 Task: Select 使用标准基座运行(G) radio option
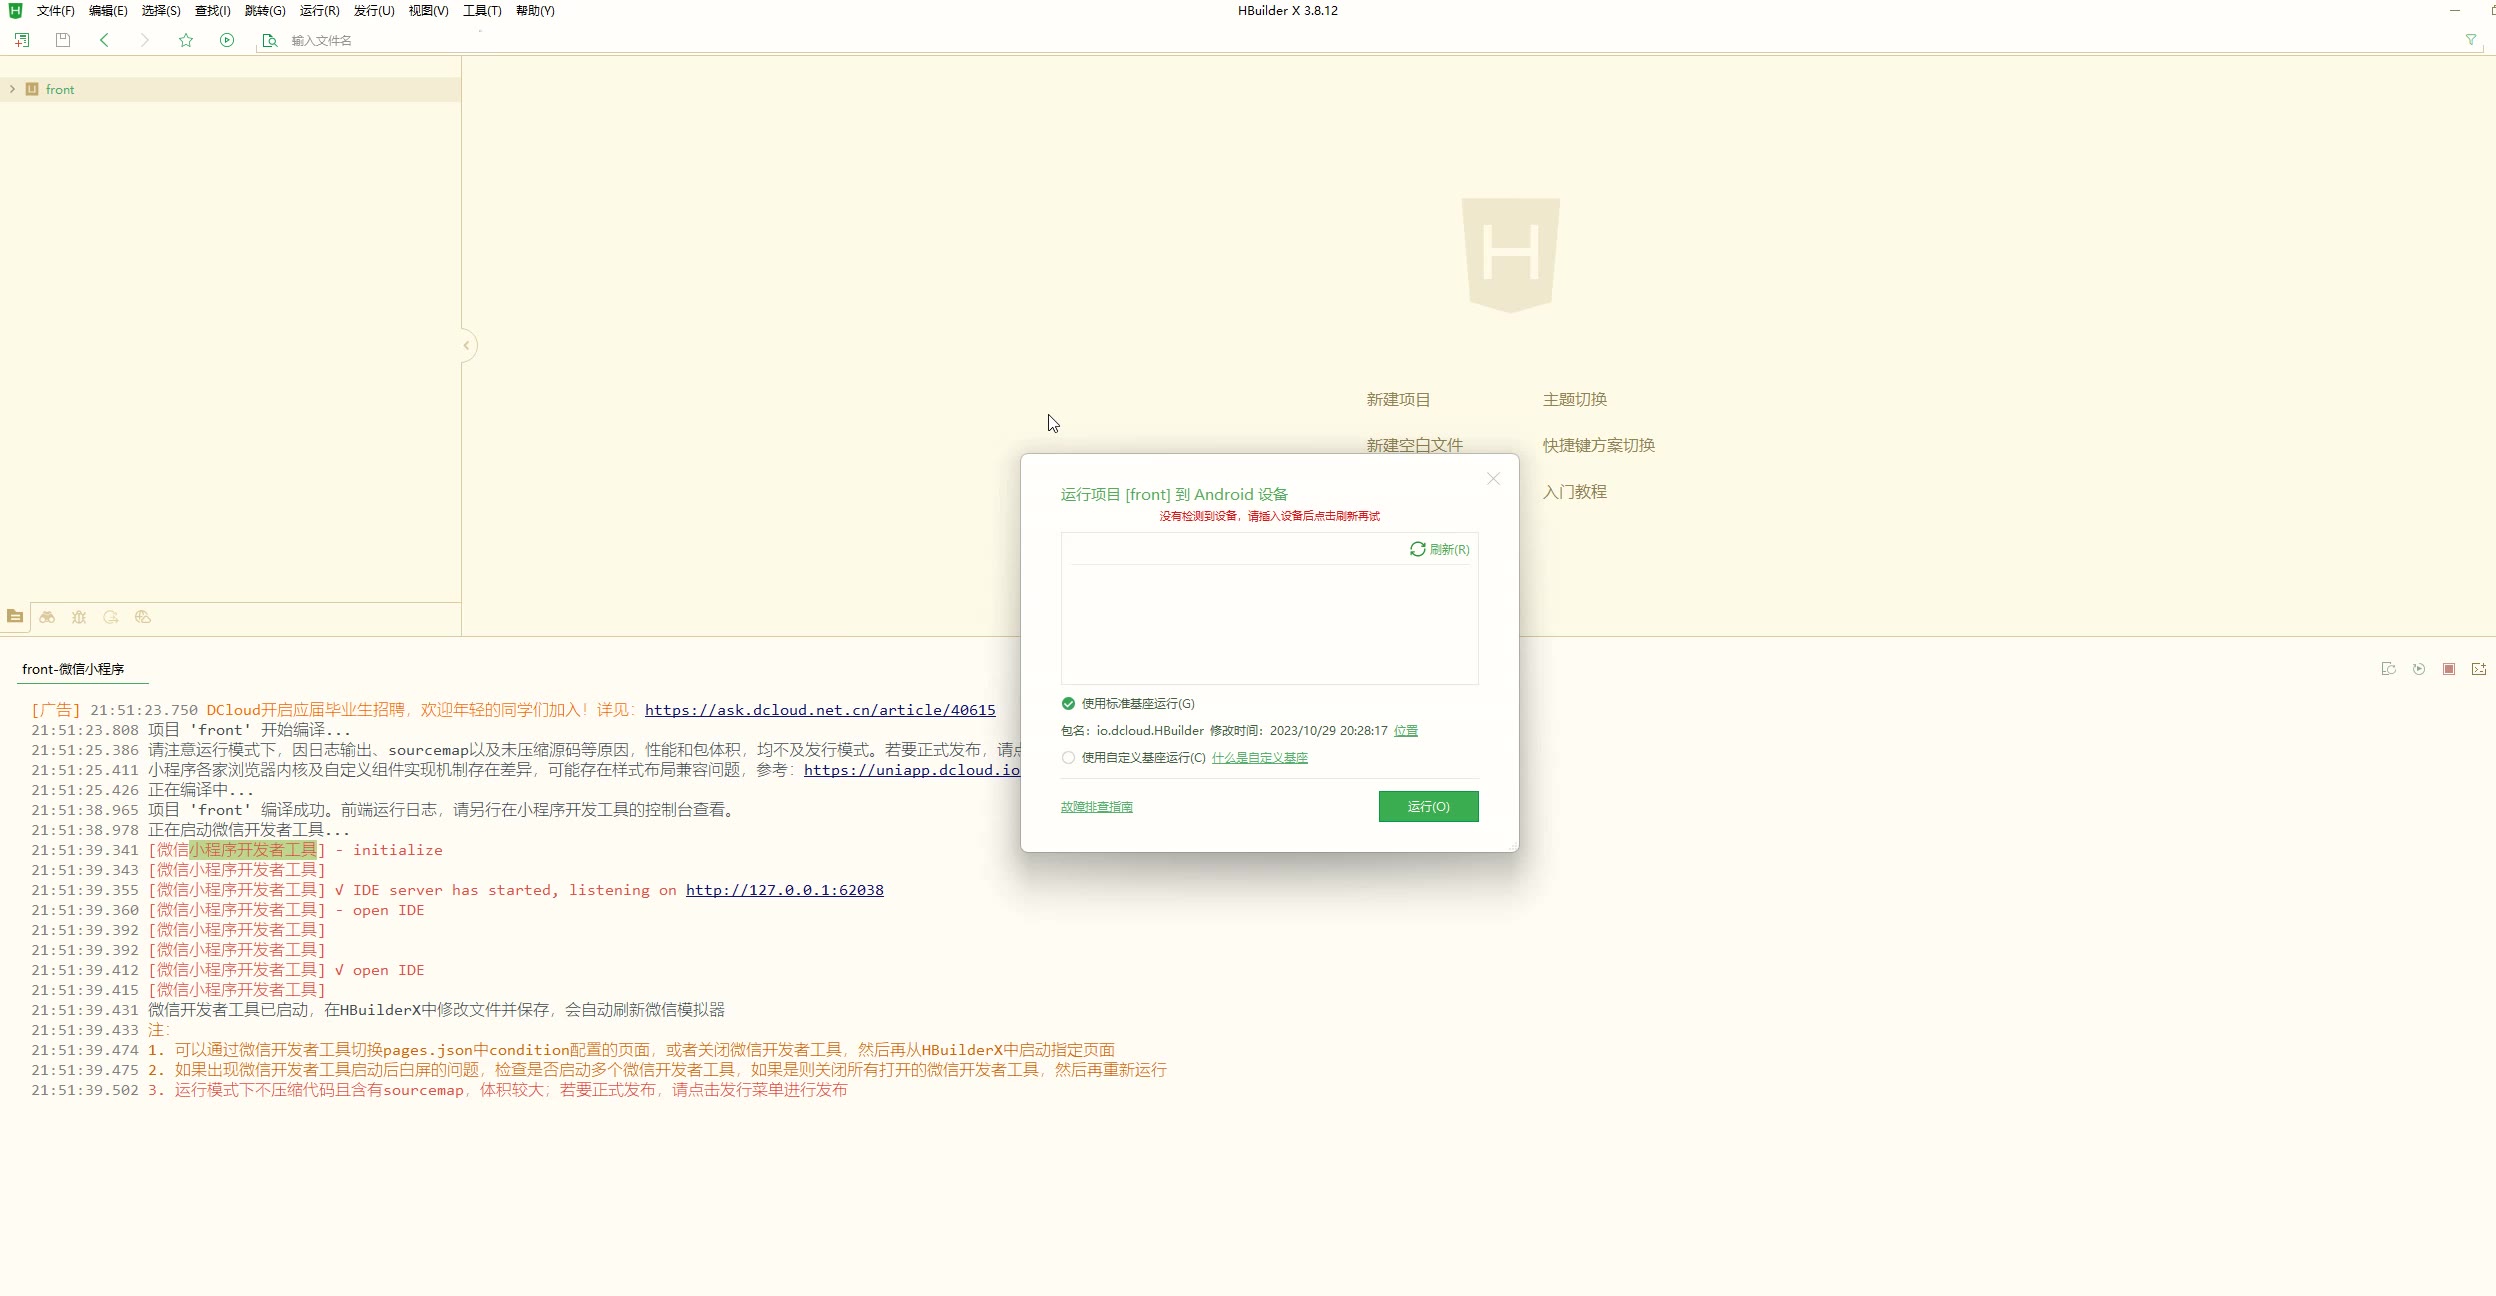coord(1127,703)
